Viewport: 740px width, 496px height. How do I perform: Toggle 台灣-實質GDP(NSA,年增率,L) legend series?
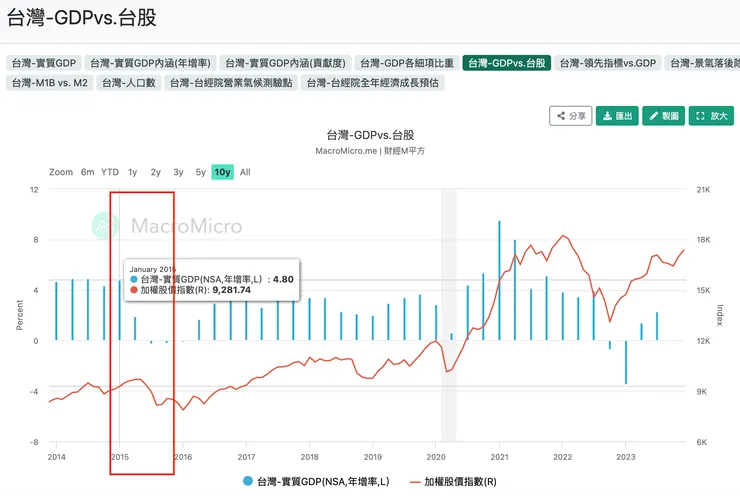pyautogui.click(x=316, y=481)
